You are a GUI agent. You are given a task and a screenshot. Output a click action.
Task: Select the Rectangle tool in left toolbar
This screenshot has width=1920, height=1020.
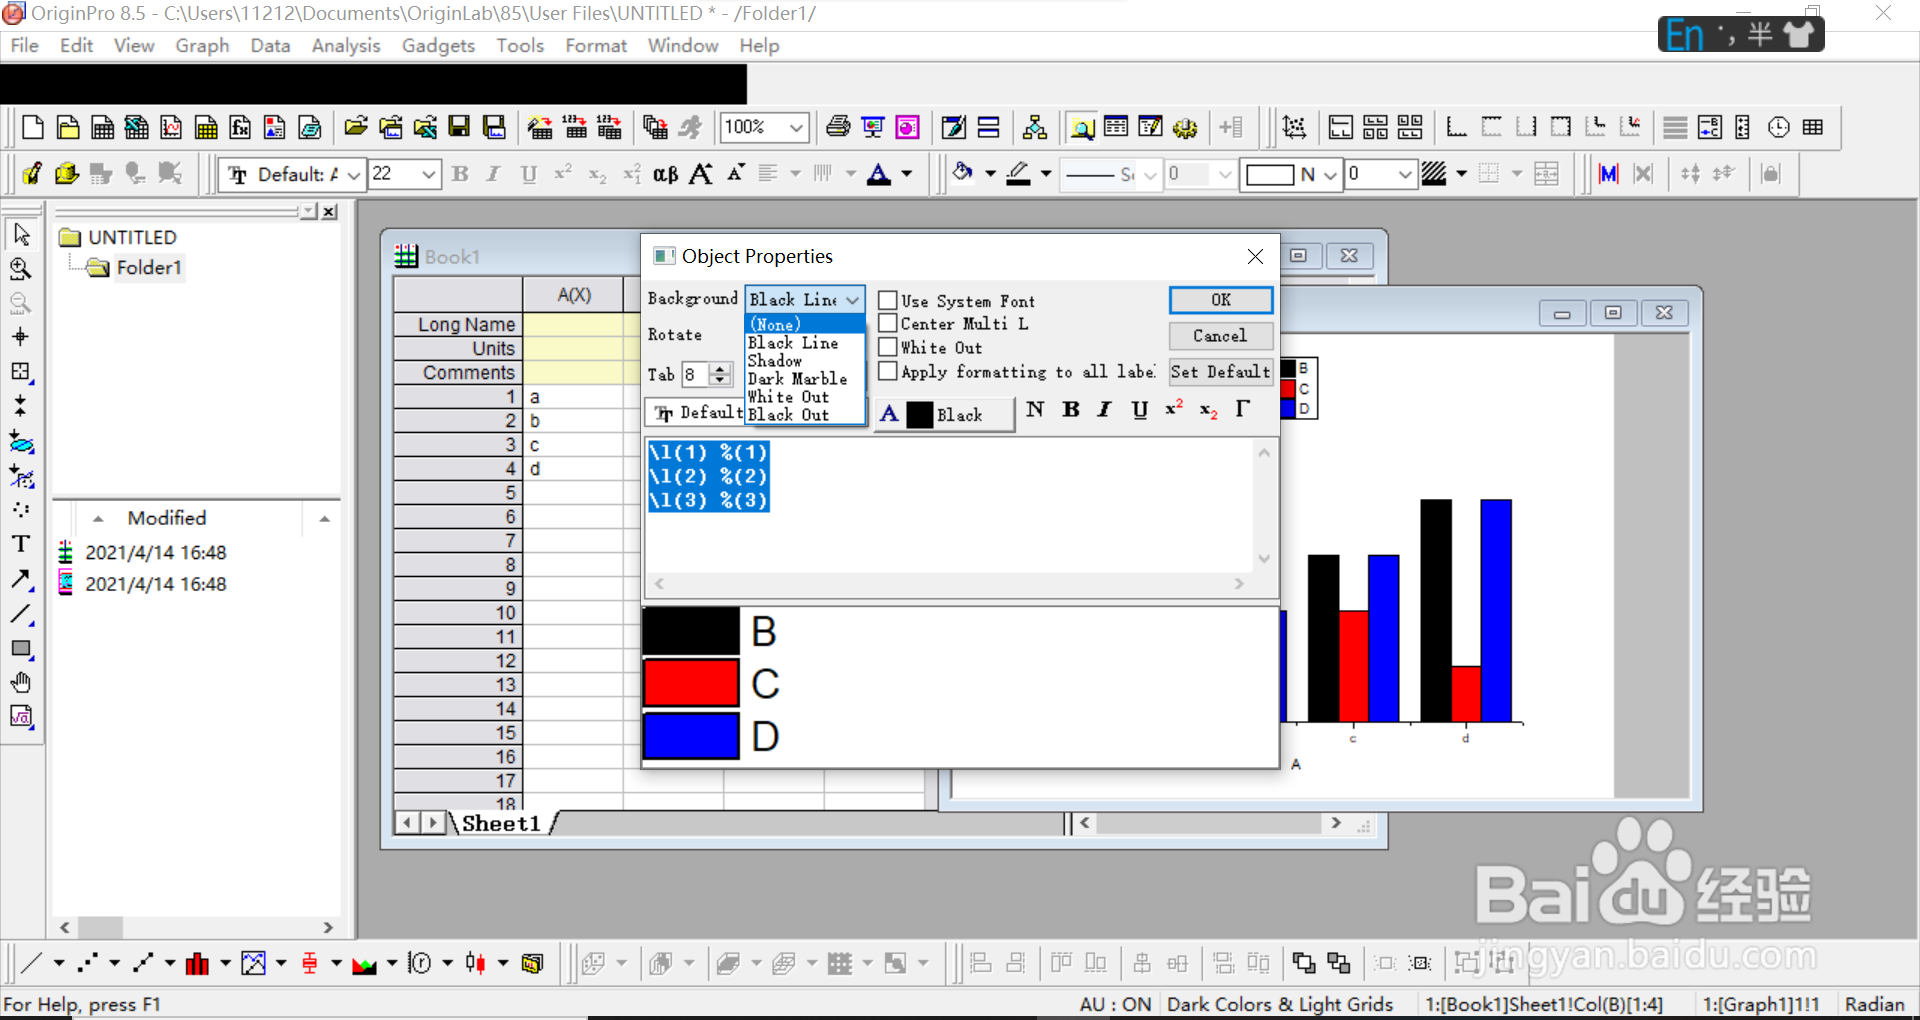pyautogui.click(x=21, y=649)
